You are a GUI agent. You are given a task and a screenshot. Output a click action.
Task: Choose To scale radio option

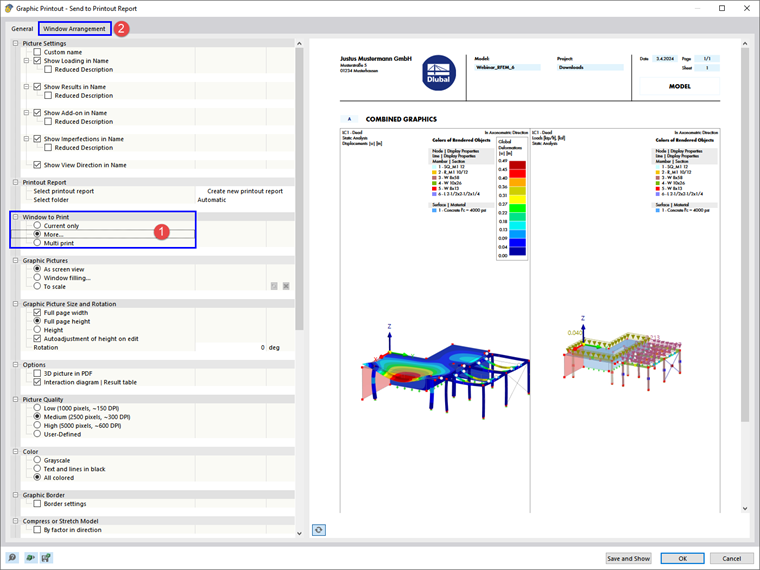pos(37,286)
